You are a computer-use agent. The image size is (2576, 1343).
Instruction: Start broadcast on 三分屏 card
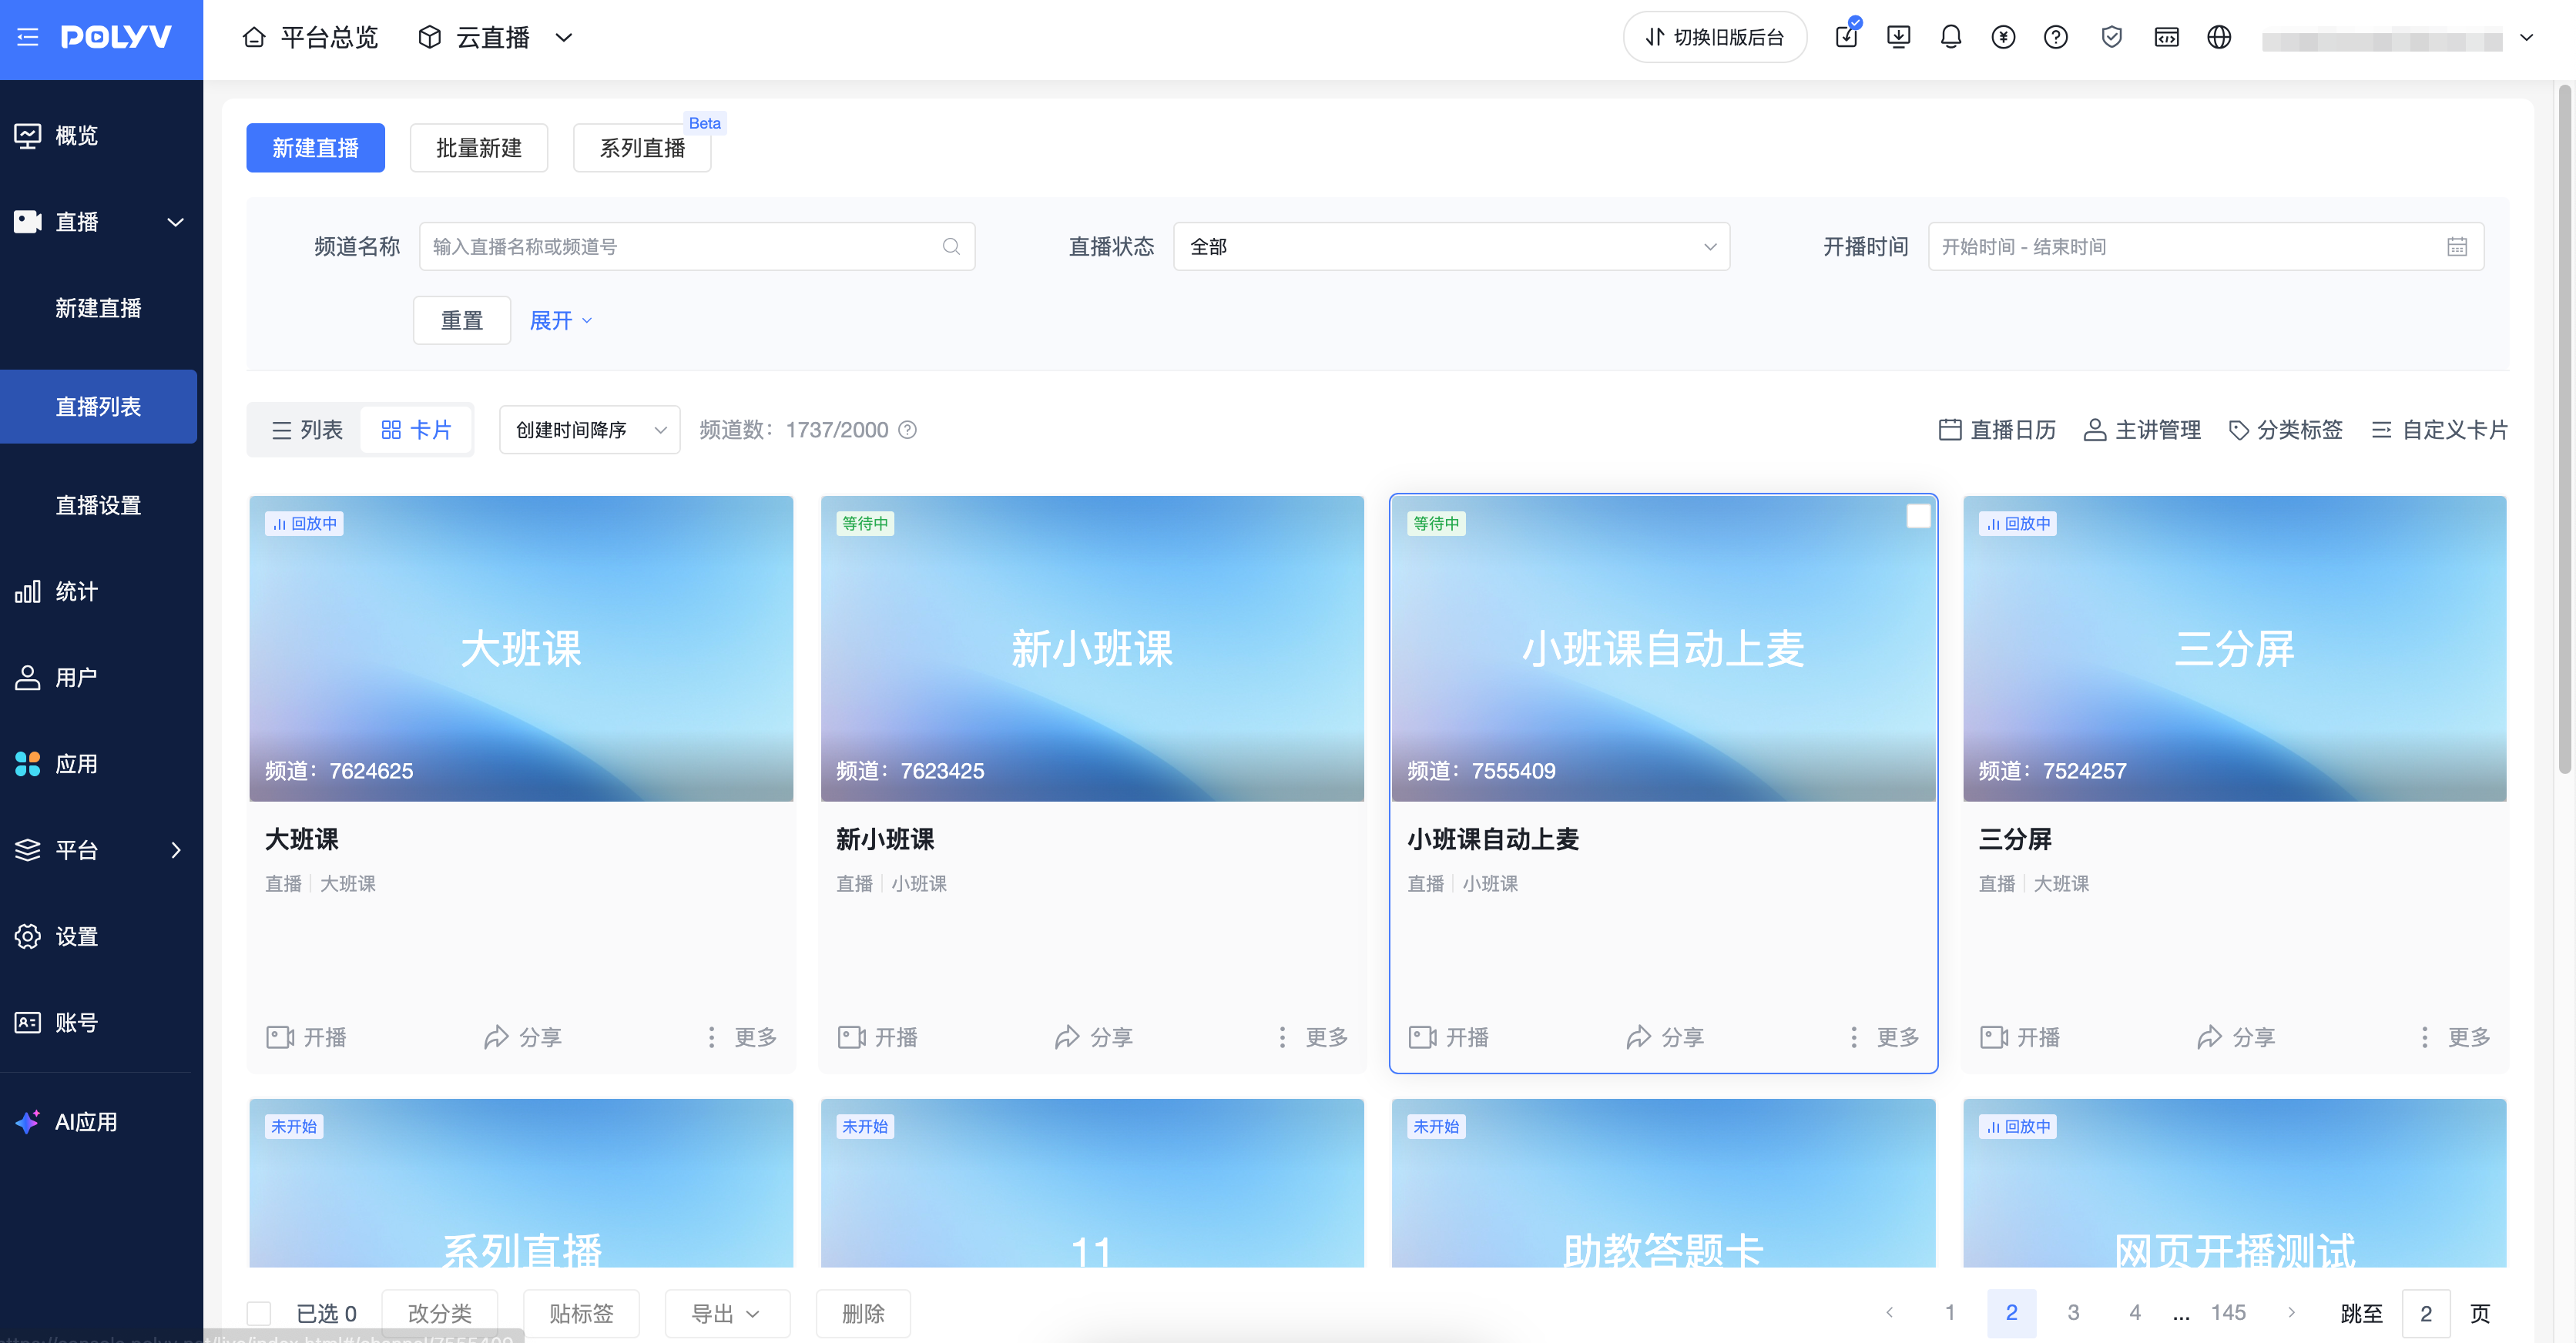click(2019, 1037)
